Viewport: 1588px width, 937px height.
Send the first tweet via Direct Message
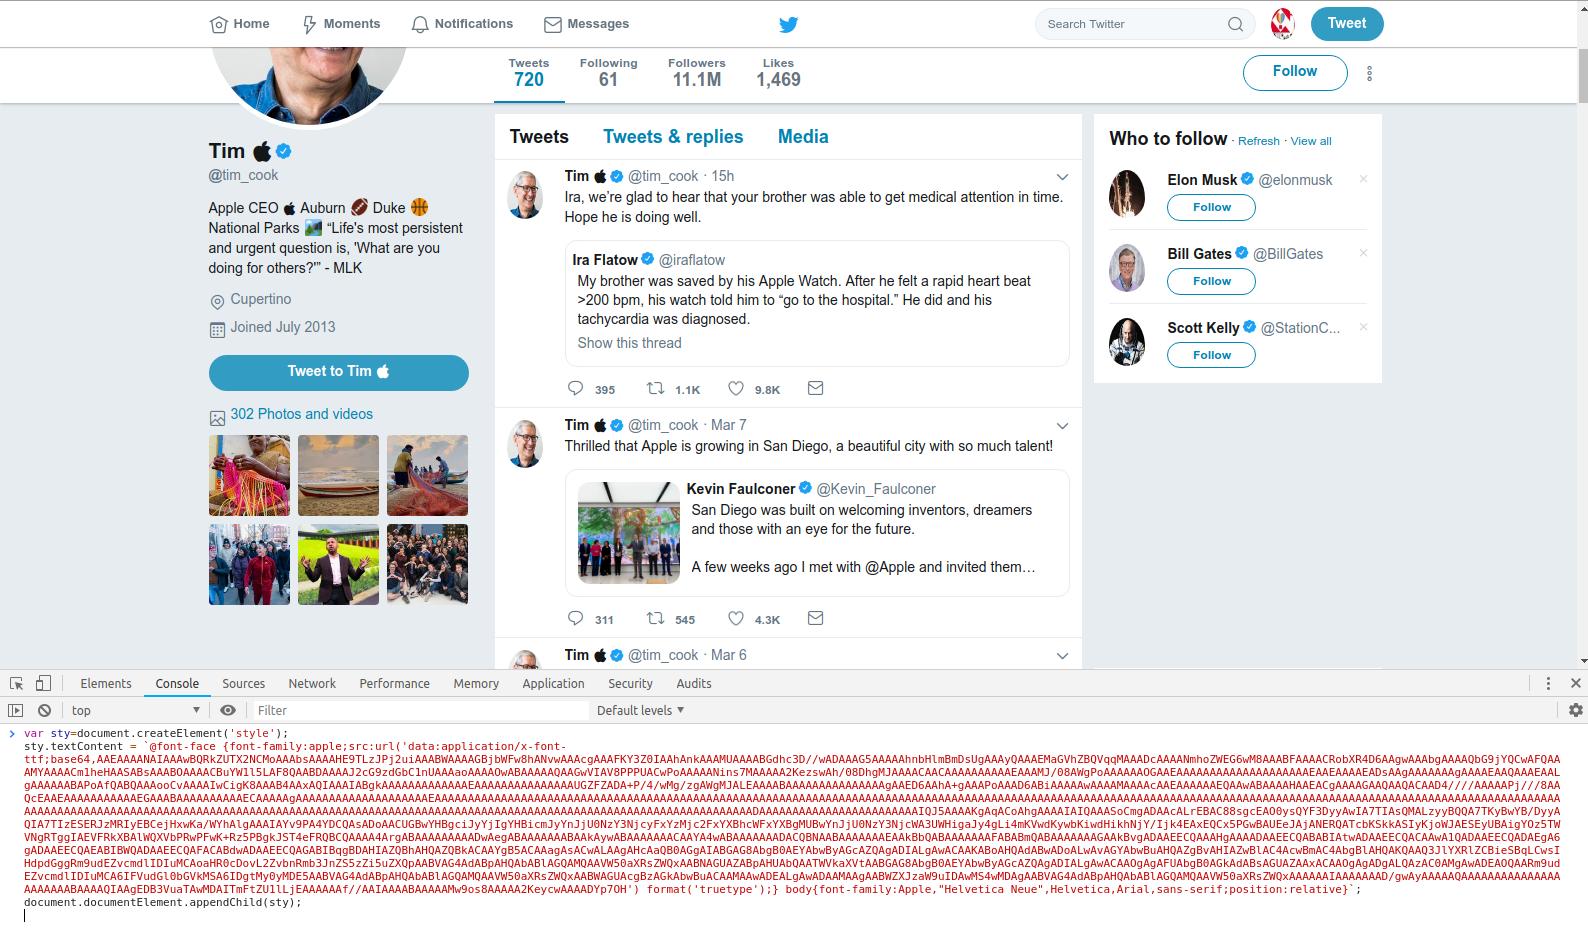coord(815,388)
